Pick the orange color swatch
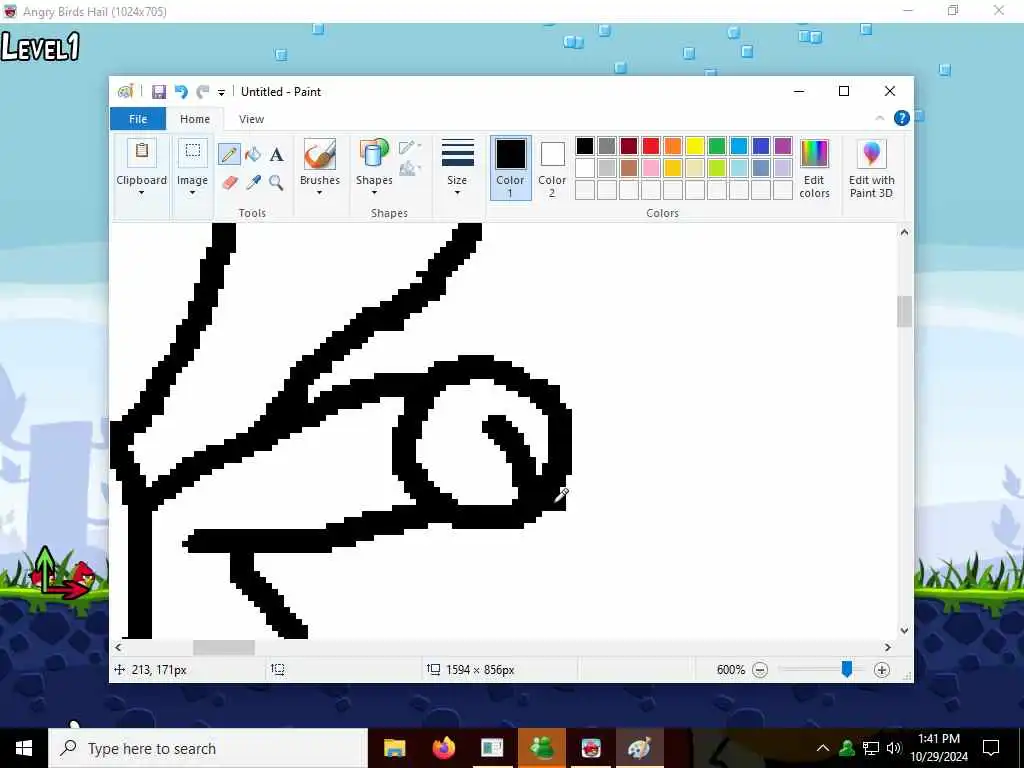This screenshot has width=1024, height=768. point(673,146)
